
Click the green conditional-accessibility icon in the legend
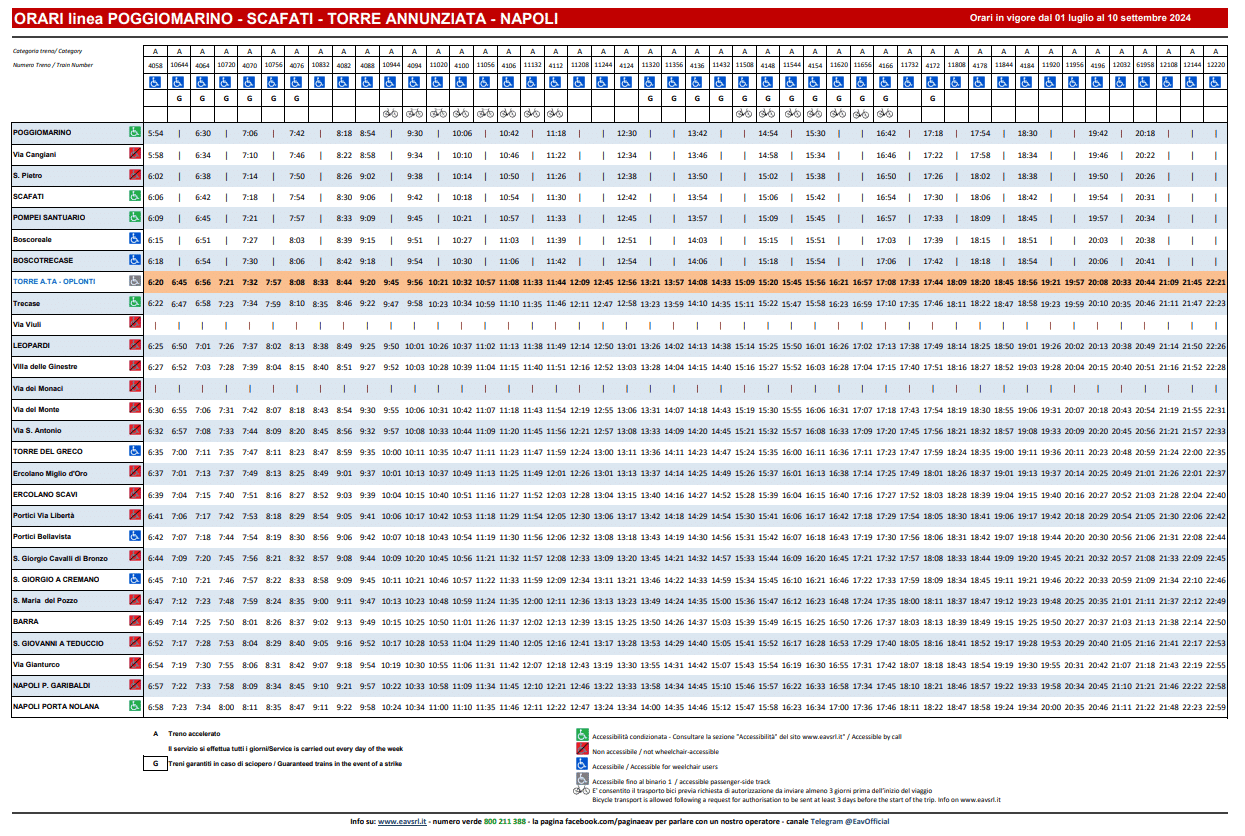point(582,735)
